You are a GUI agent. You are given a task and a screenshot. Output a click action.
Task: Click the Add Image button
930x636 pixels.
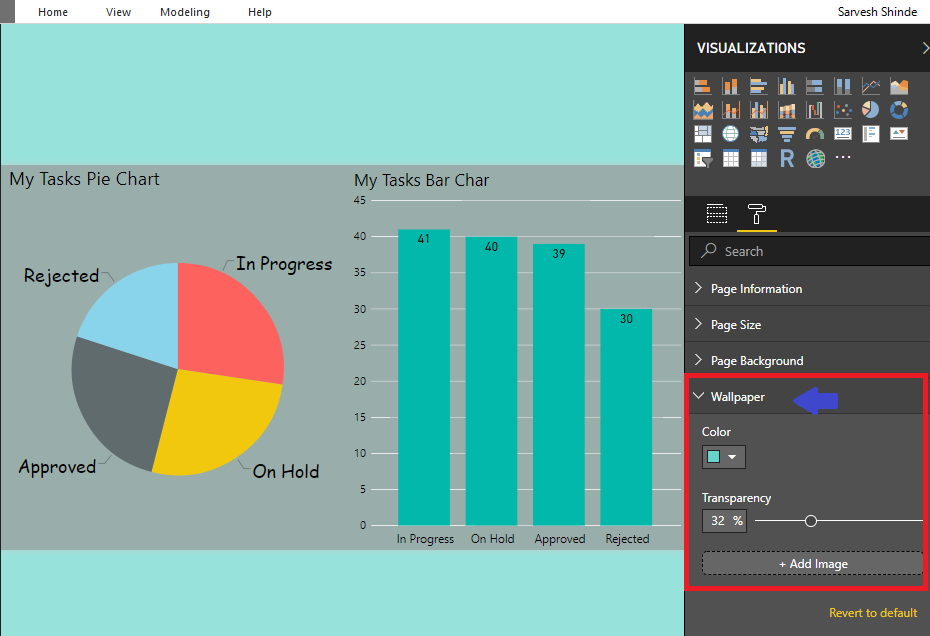tap(812, 563)
